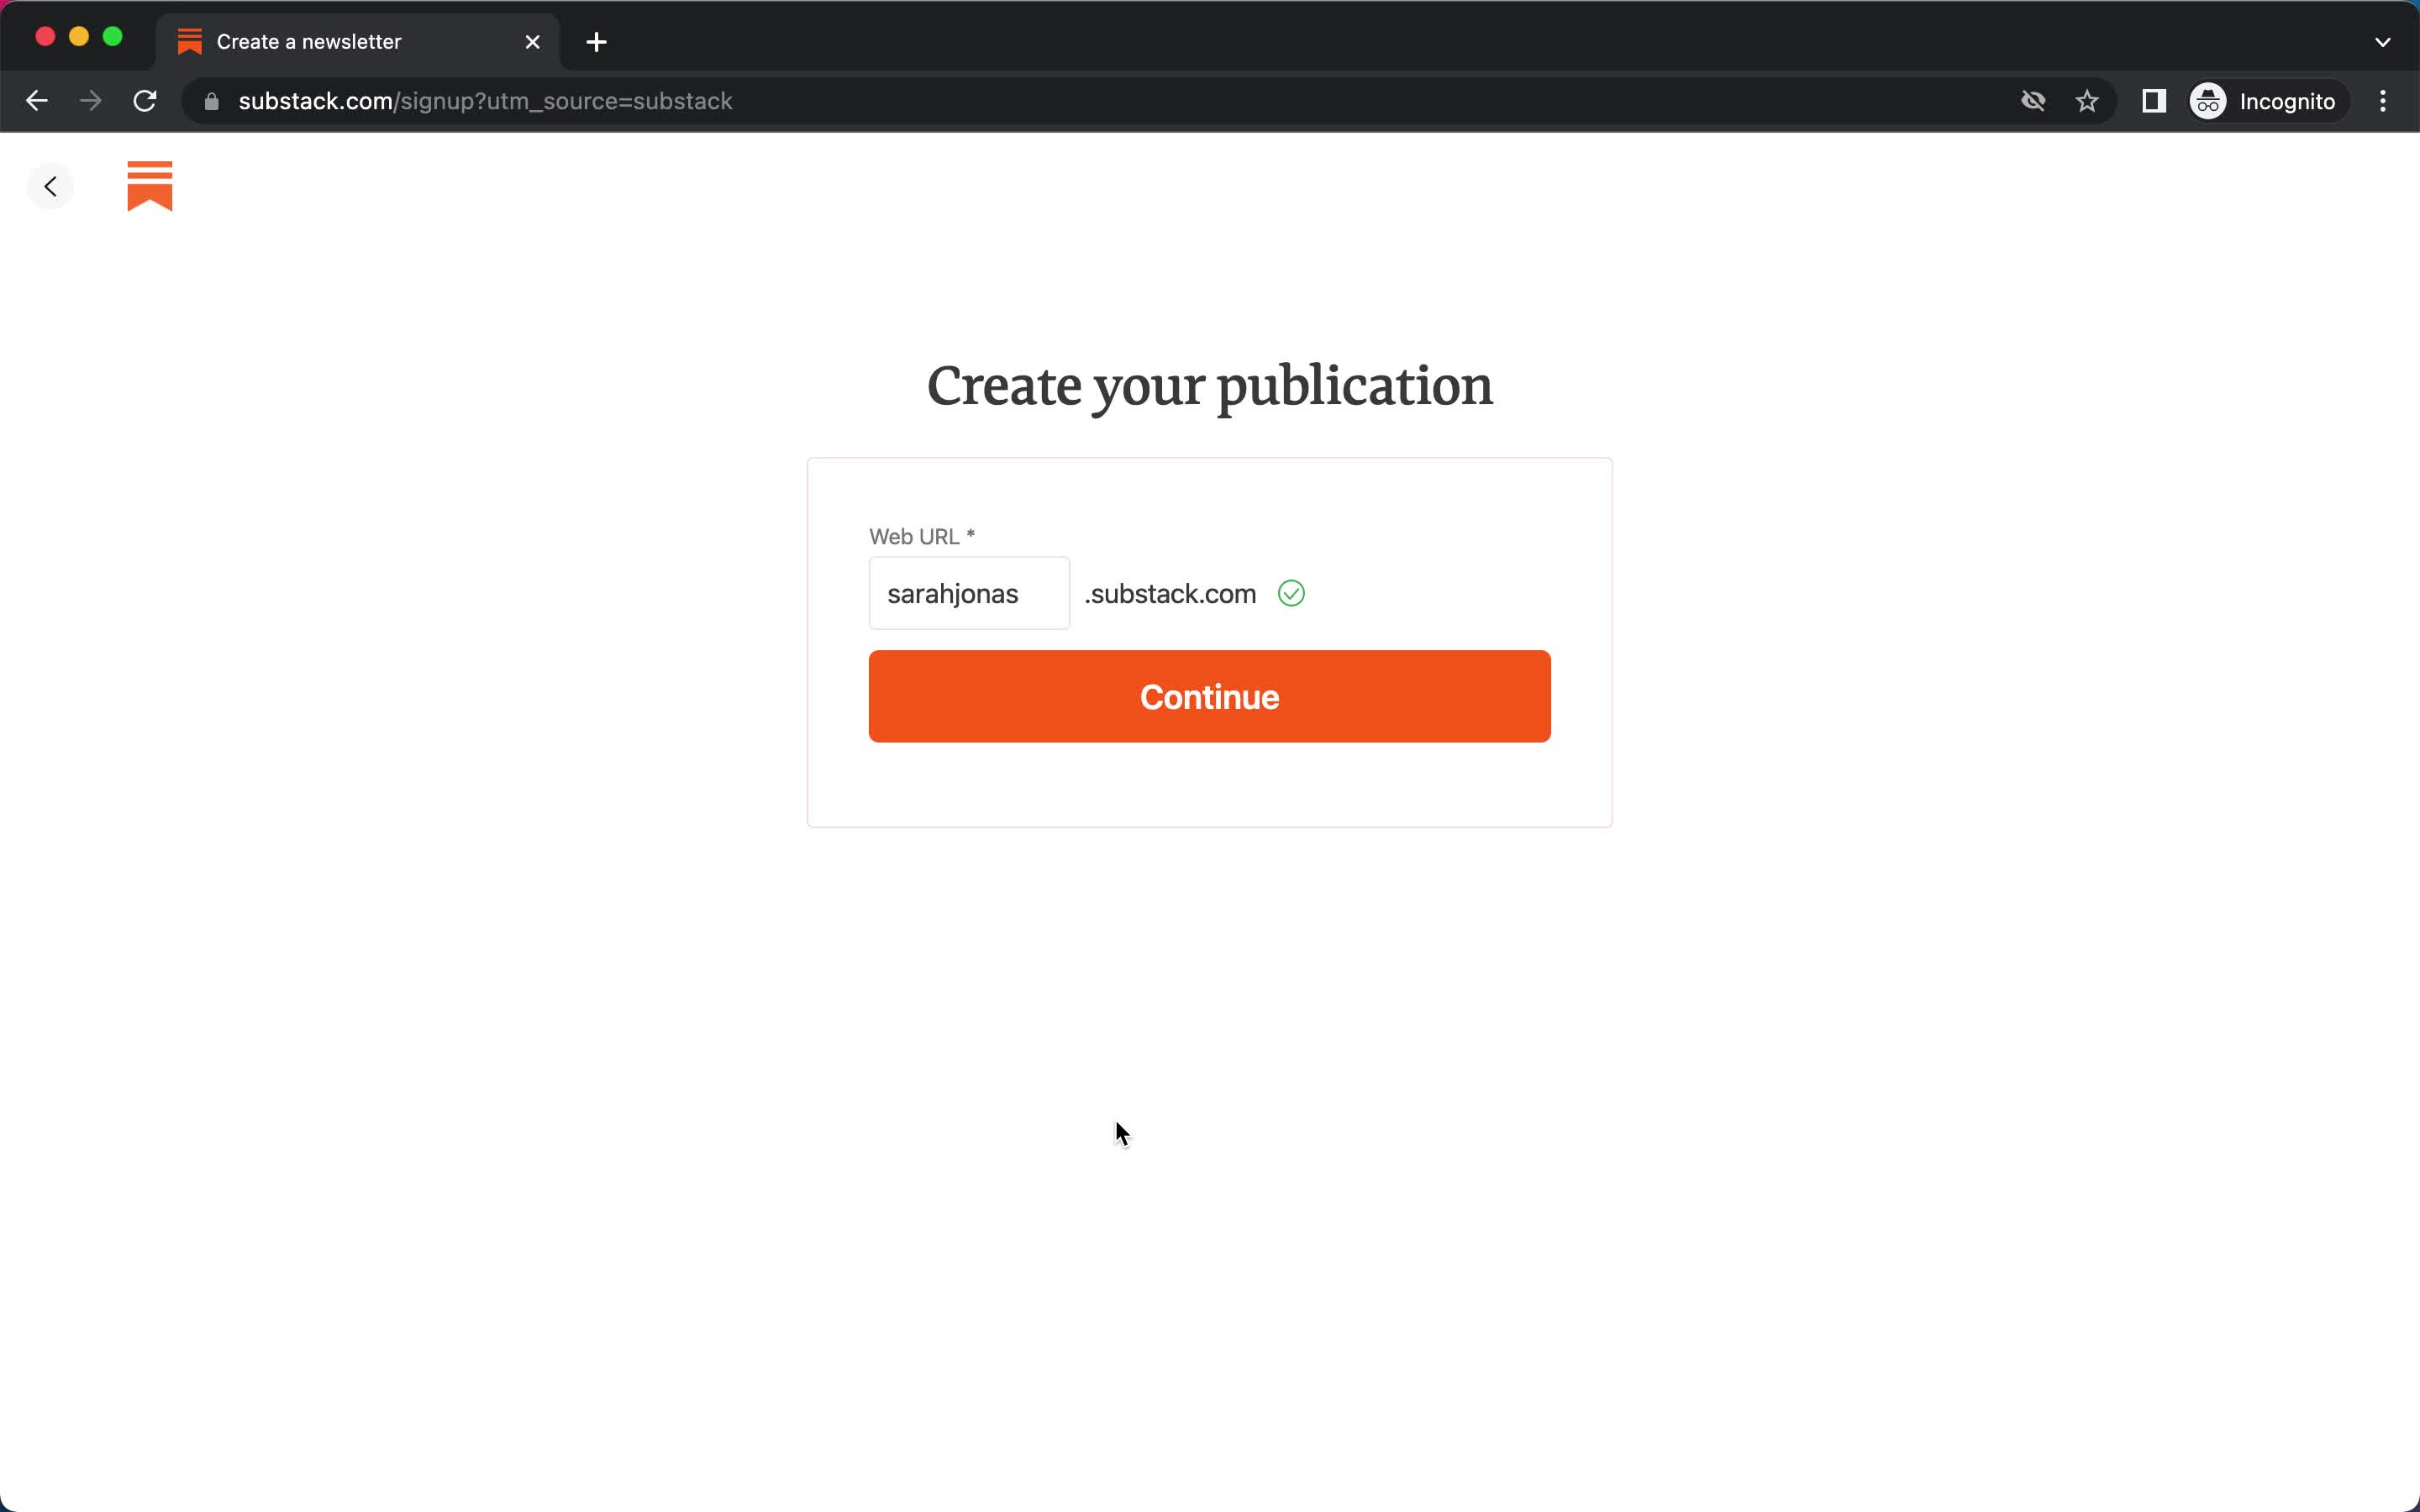Click the Substack logo
The image size is (2420, 1512).
150,186
